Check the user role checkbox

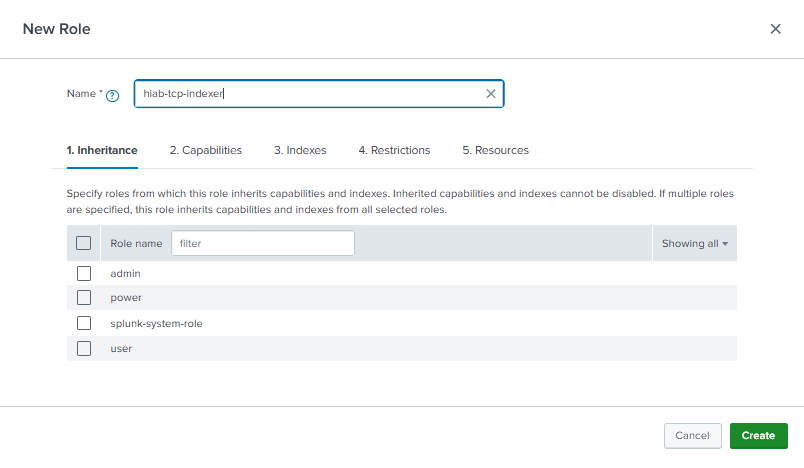84,348
